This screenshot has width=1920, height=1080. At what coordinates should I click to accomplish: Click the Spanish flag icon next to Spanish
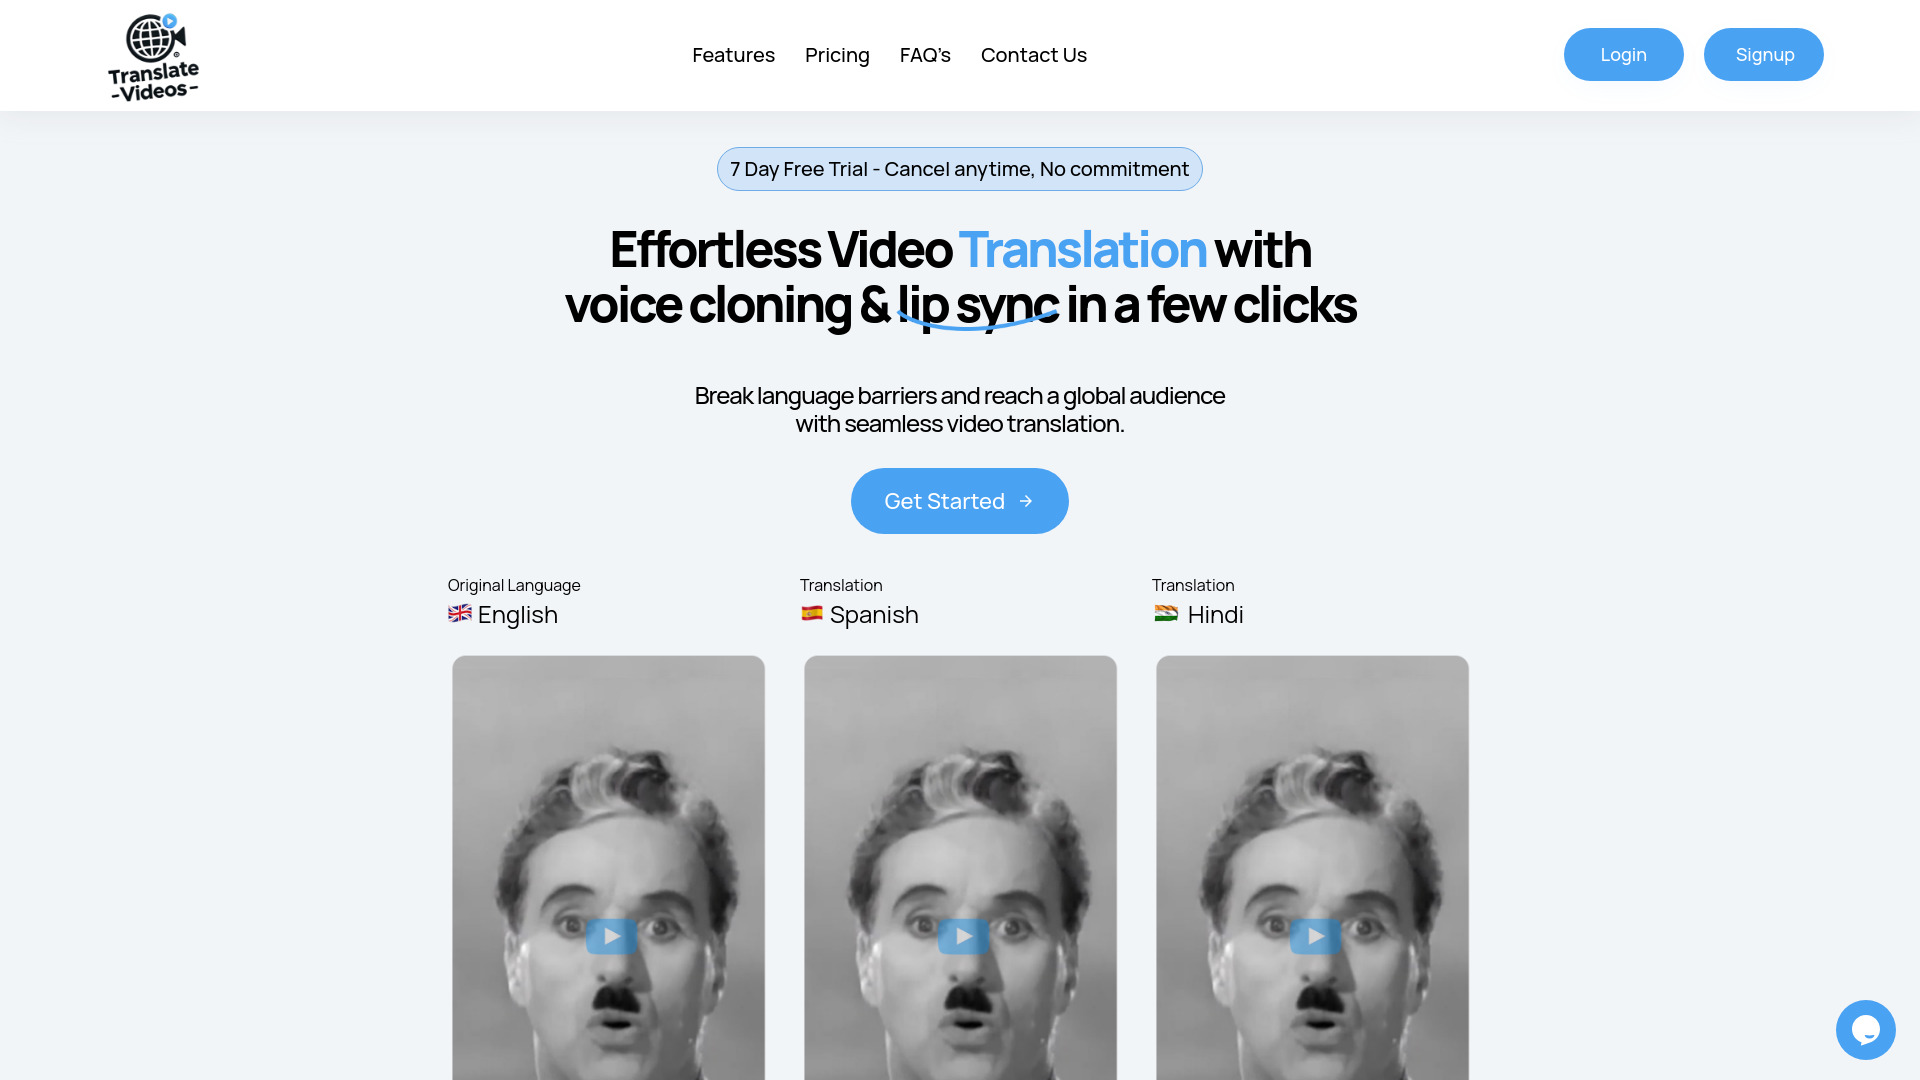pyautogui.click(x=810, y=613)
